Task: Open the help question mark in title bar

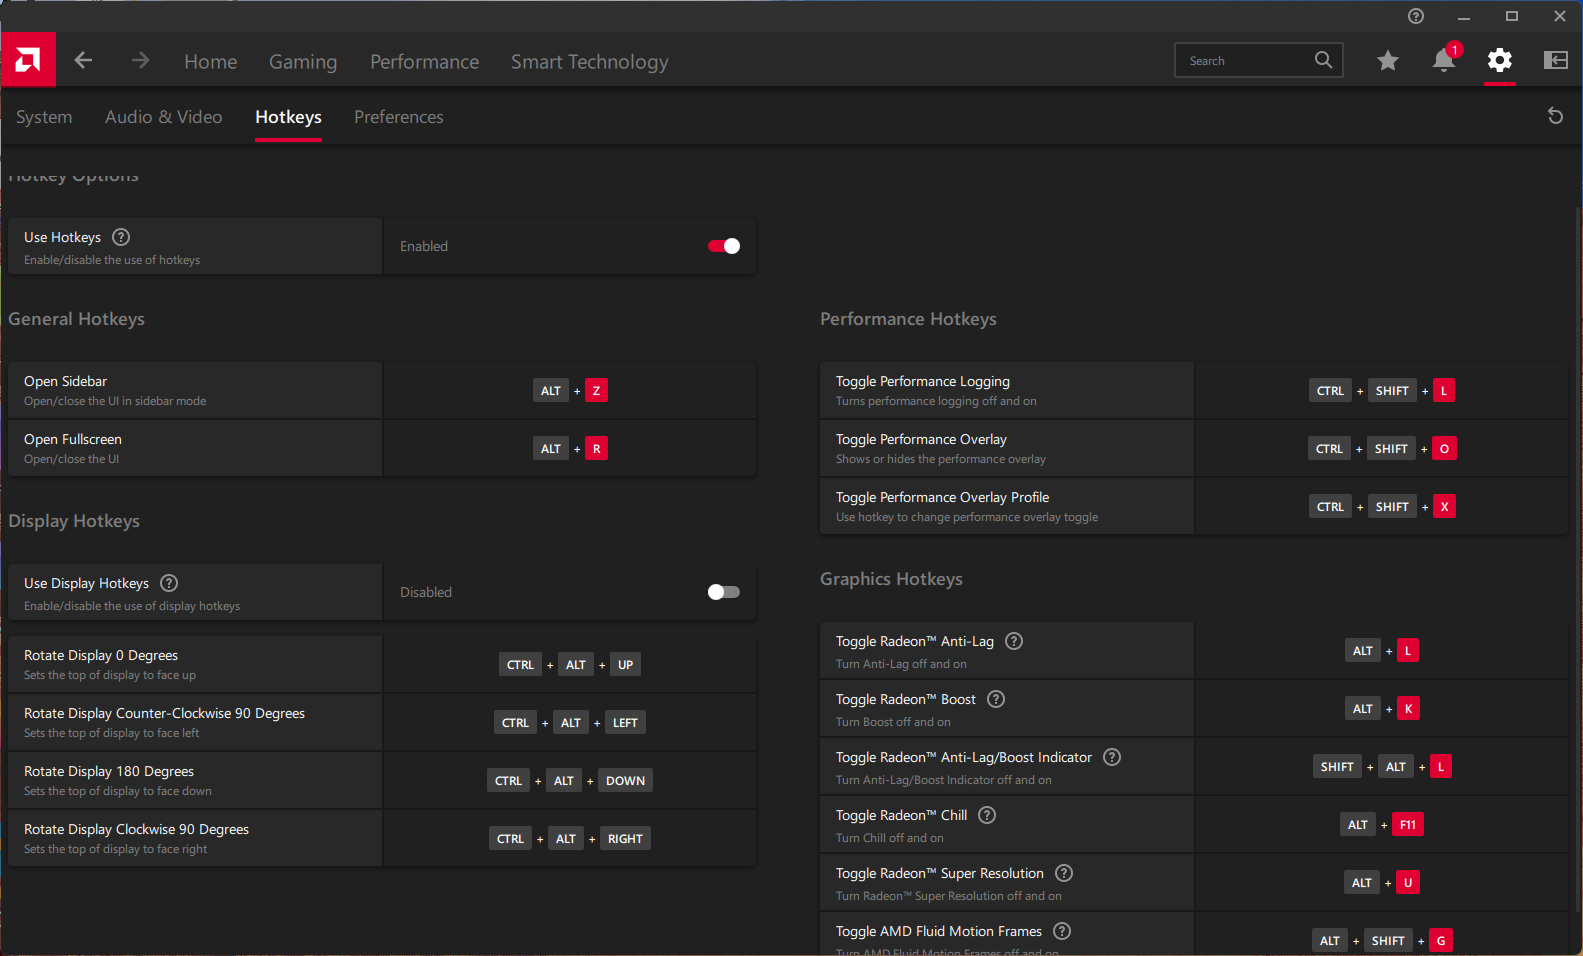Action: click(1416, 16)
